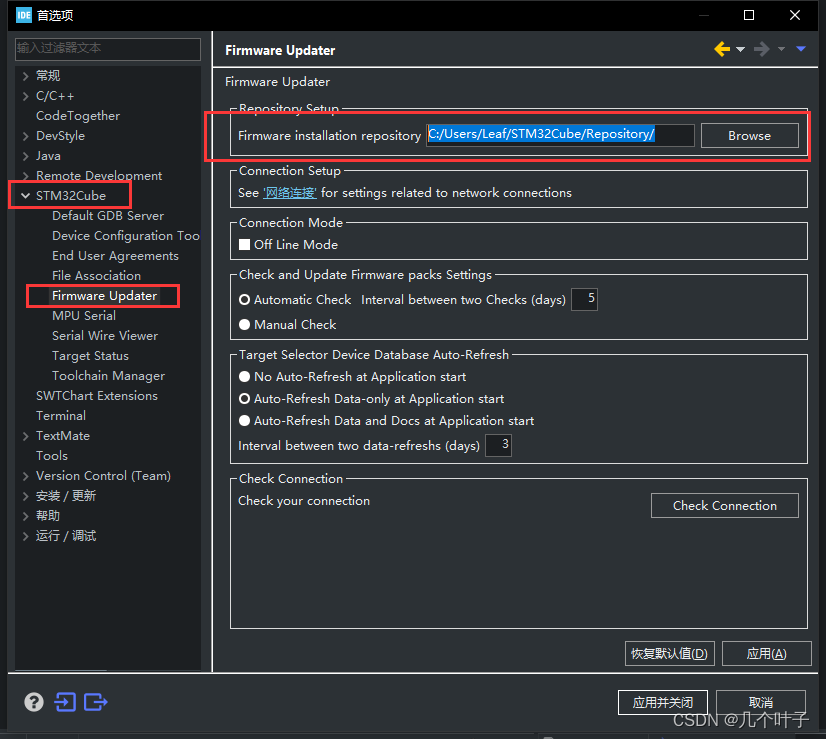
Task: Click the Help question mark icon
Action: [34, 702]
